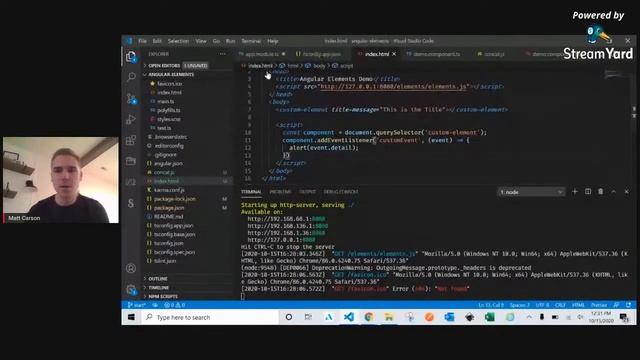This screenshot has width=640, height=360.
Task: Open the View menu
Action: 201,41
